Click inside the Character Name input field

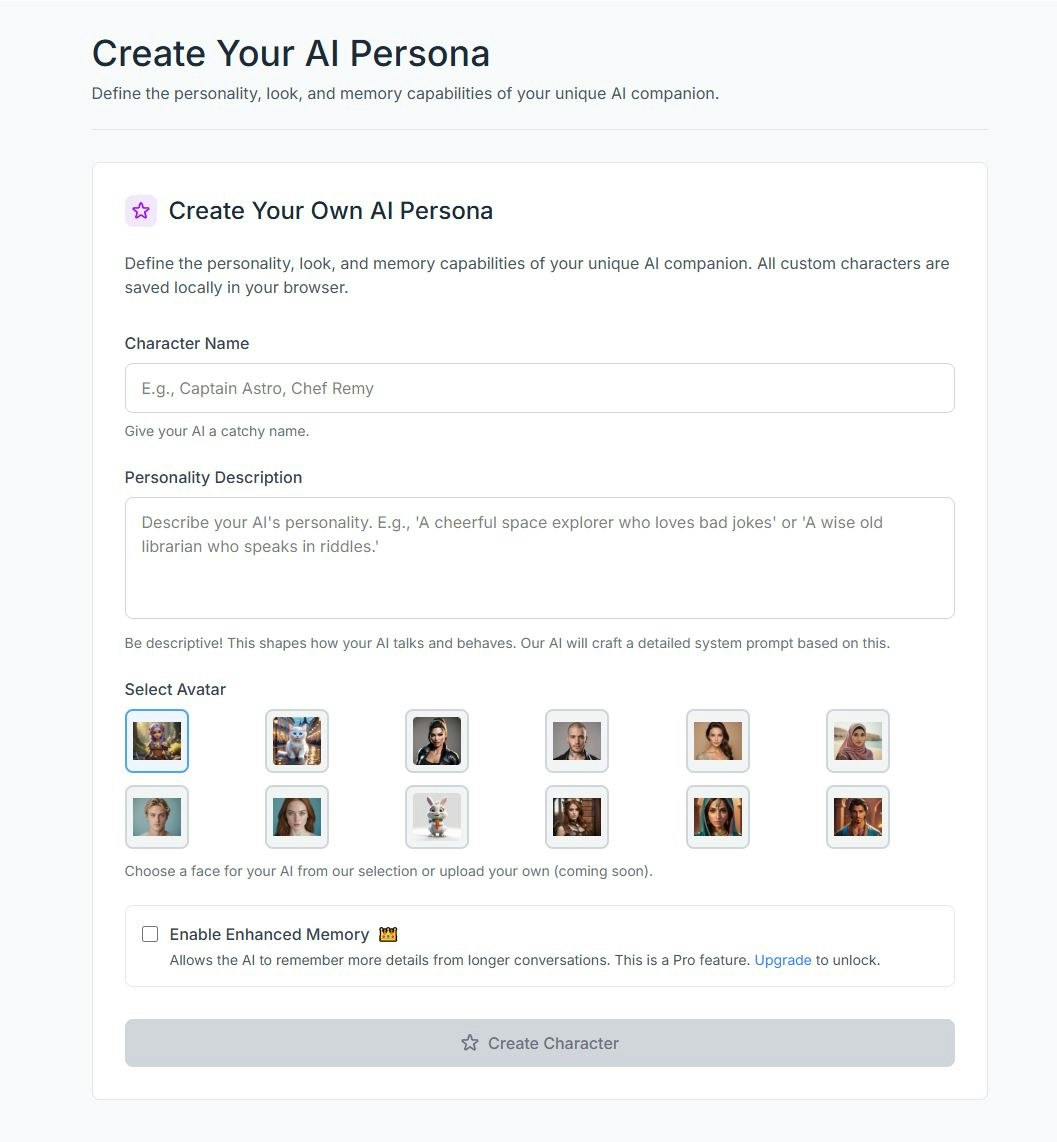pos(540,388)
